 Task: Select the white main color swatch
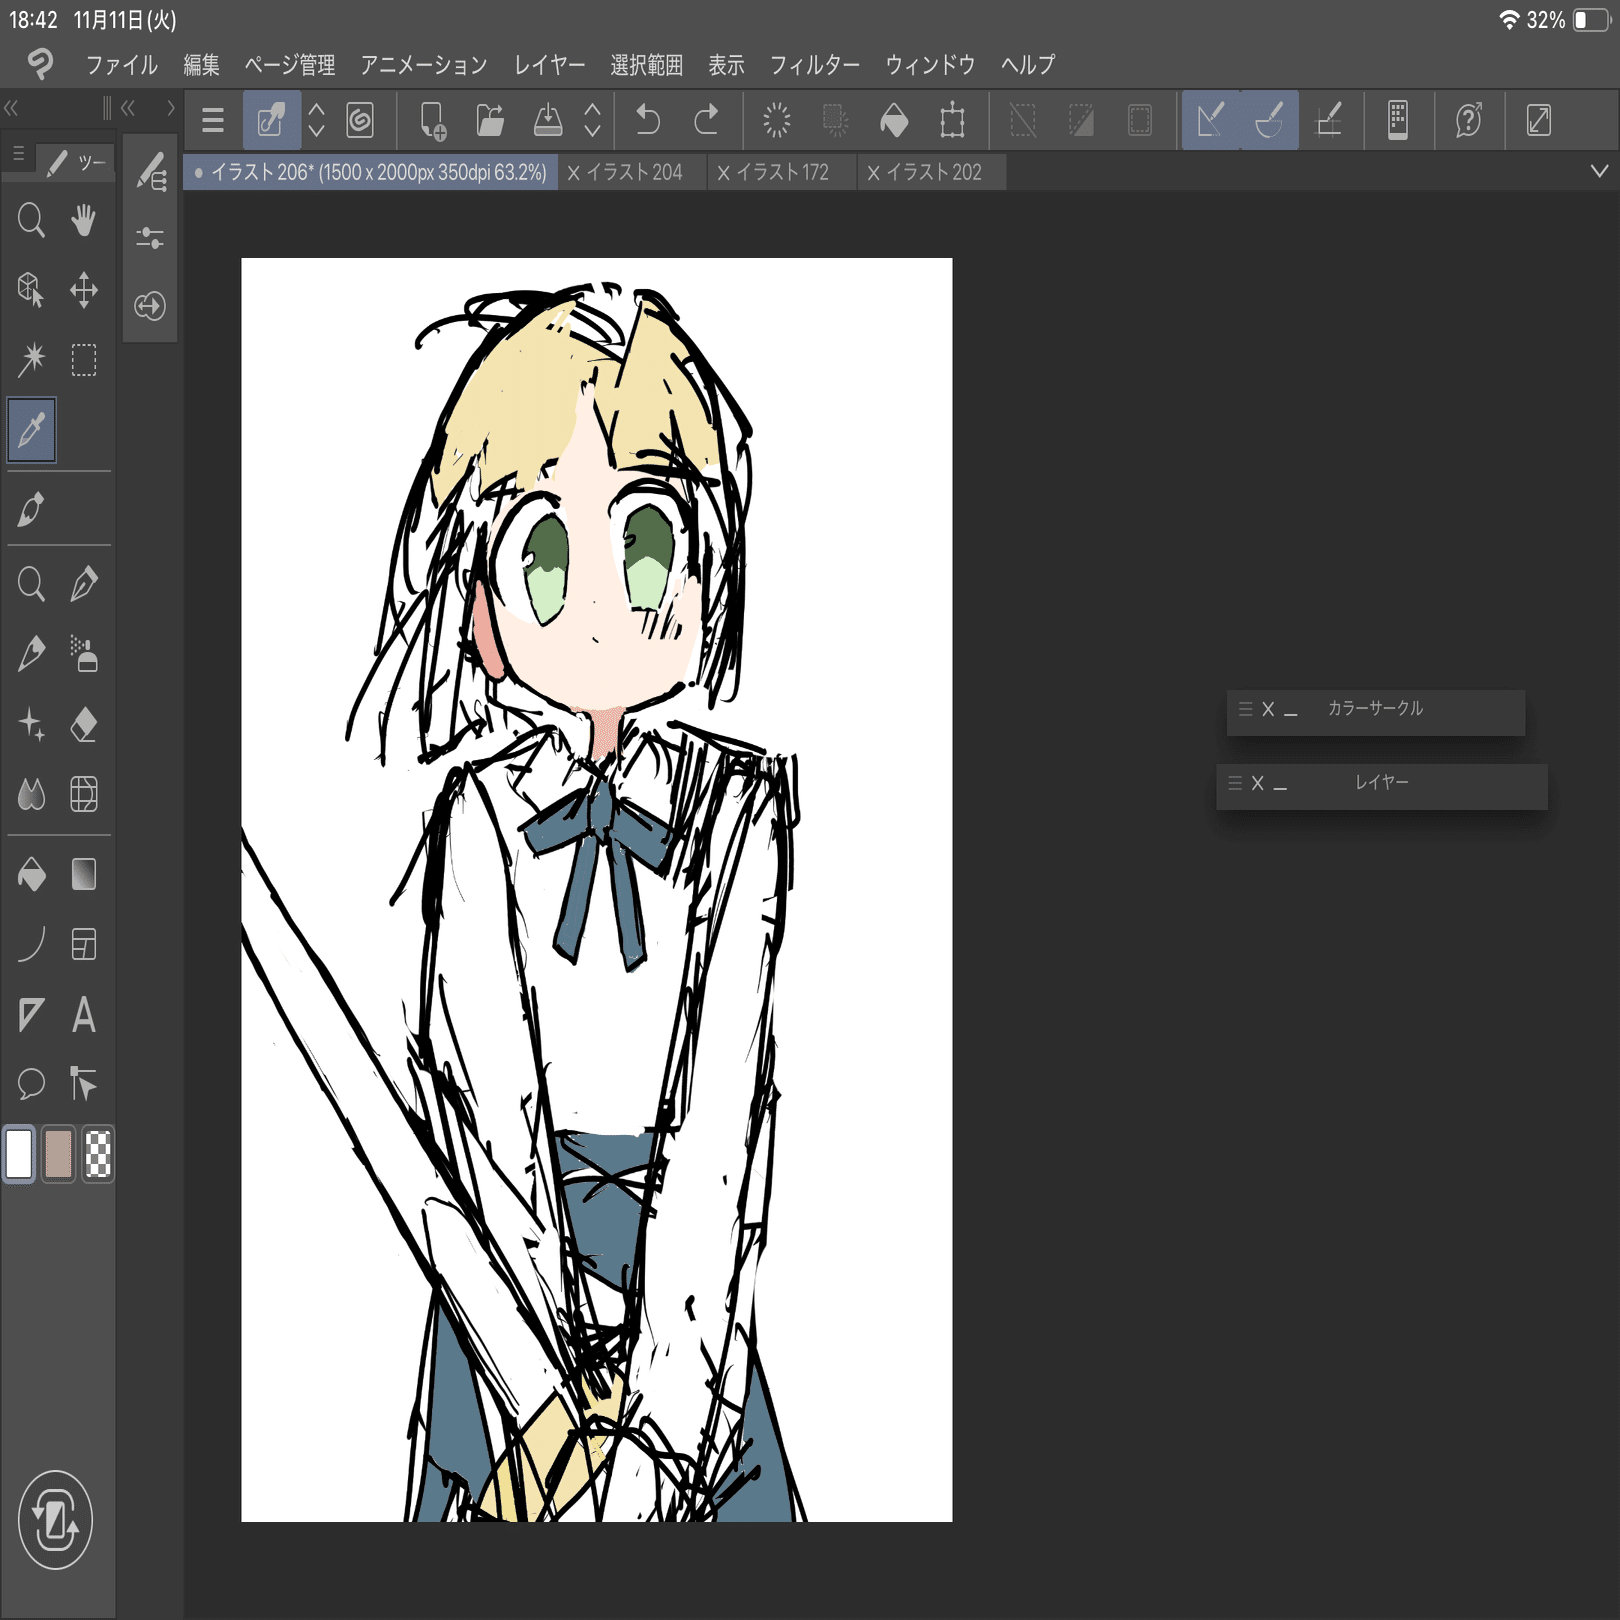[x=19, y=1155]
